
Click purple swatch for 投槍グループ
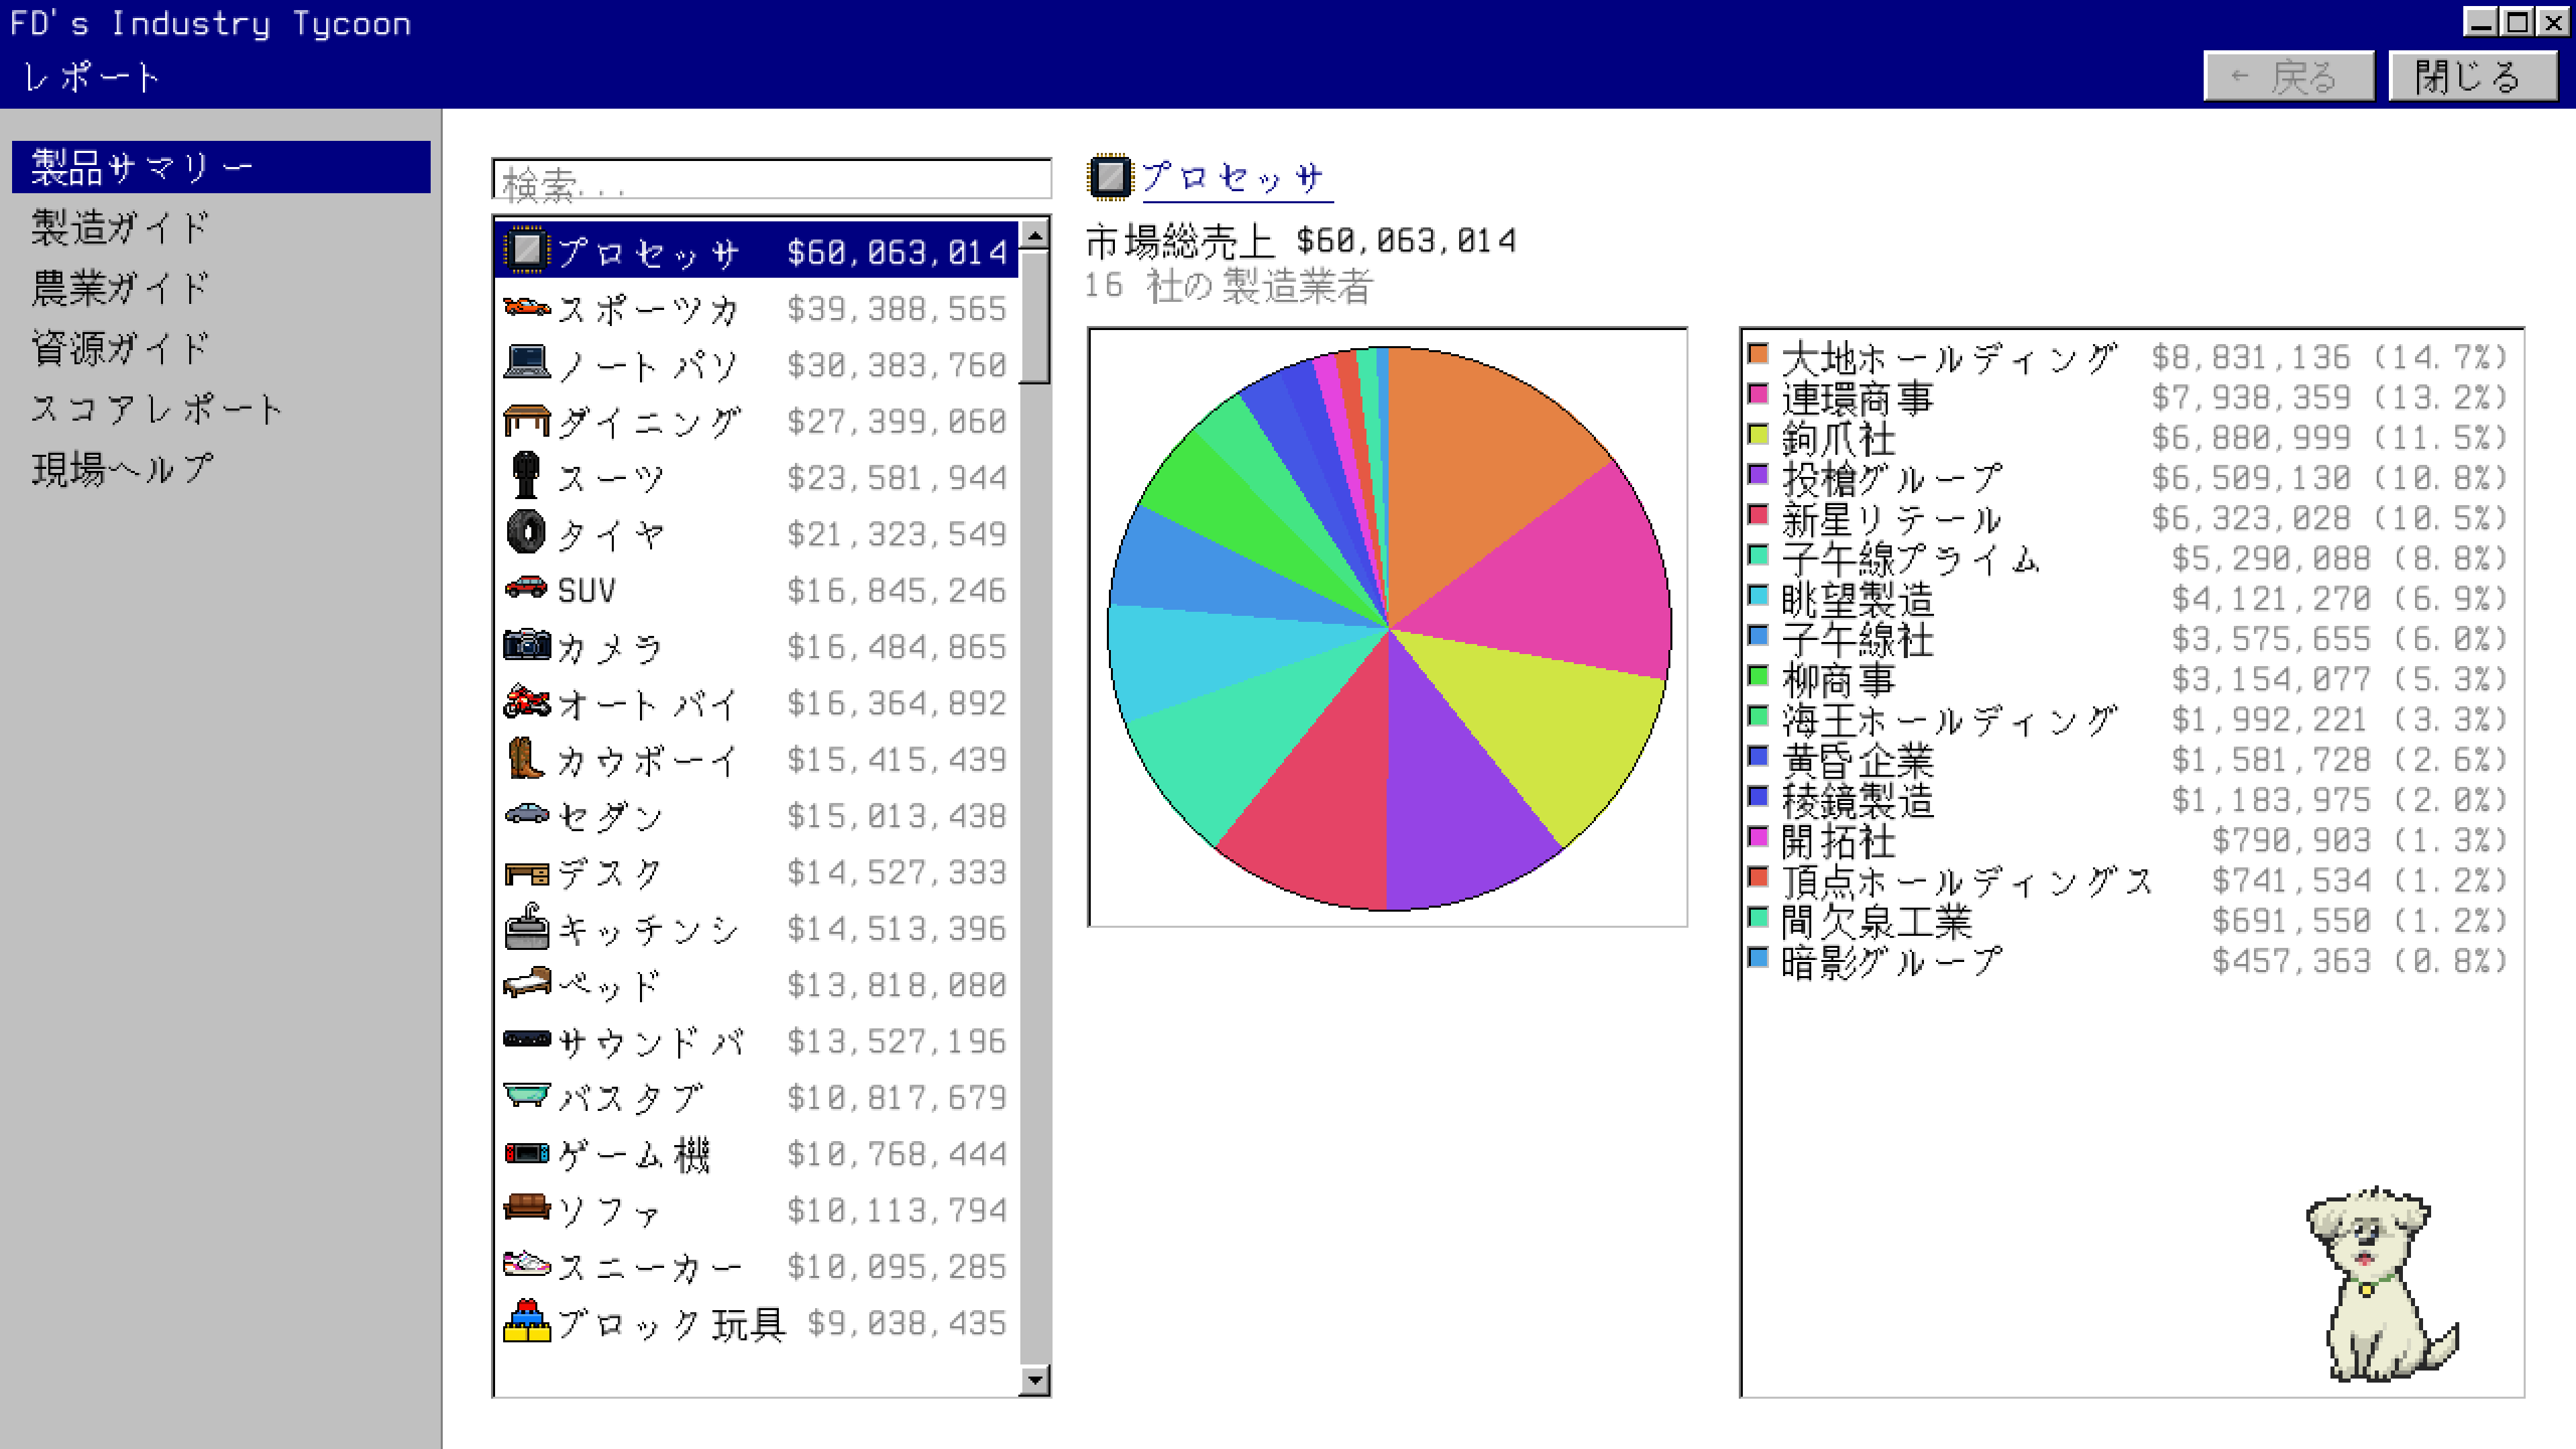[x=1758, y=474]
